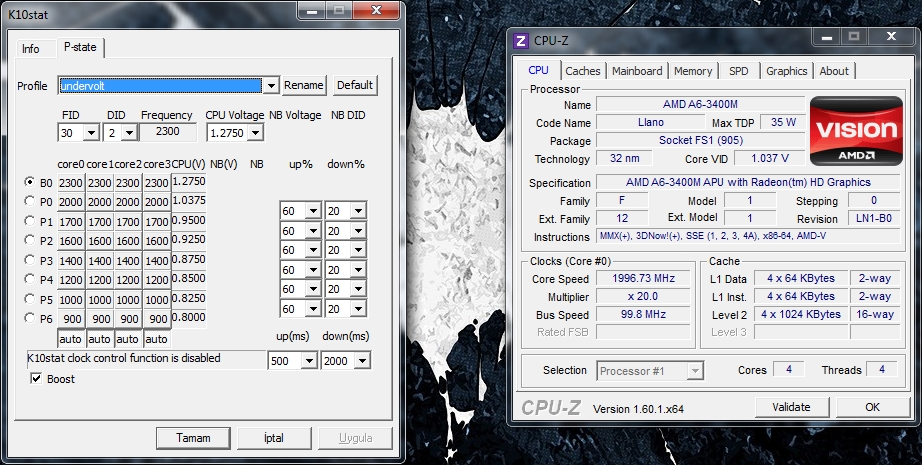The height and width of the screenshot is (465, 922).
Task: Click the OK button in CPU-Z
Action: click(x=873, y=407)
